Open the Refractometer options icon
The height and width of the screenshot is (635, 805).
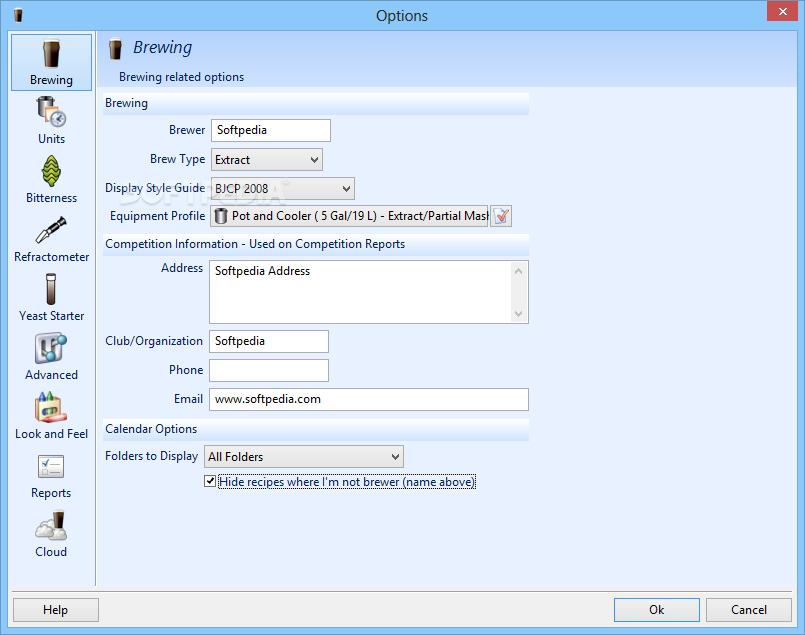(51, 230)
